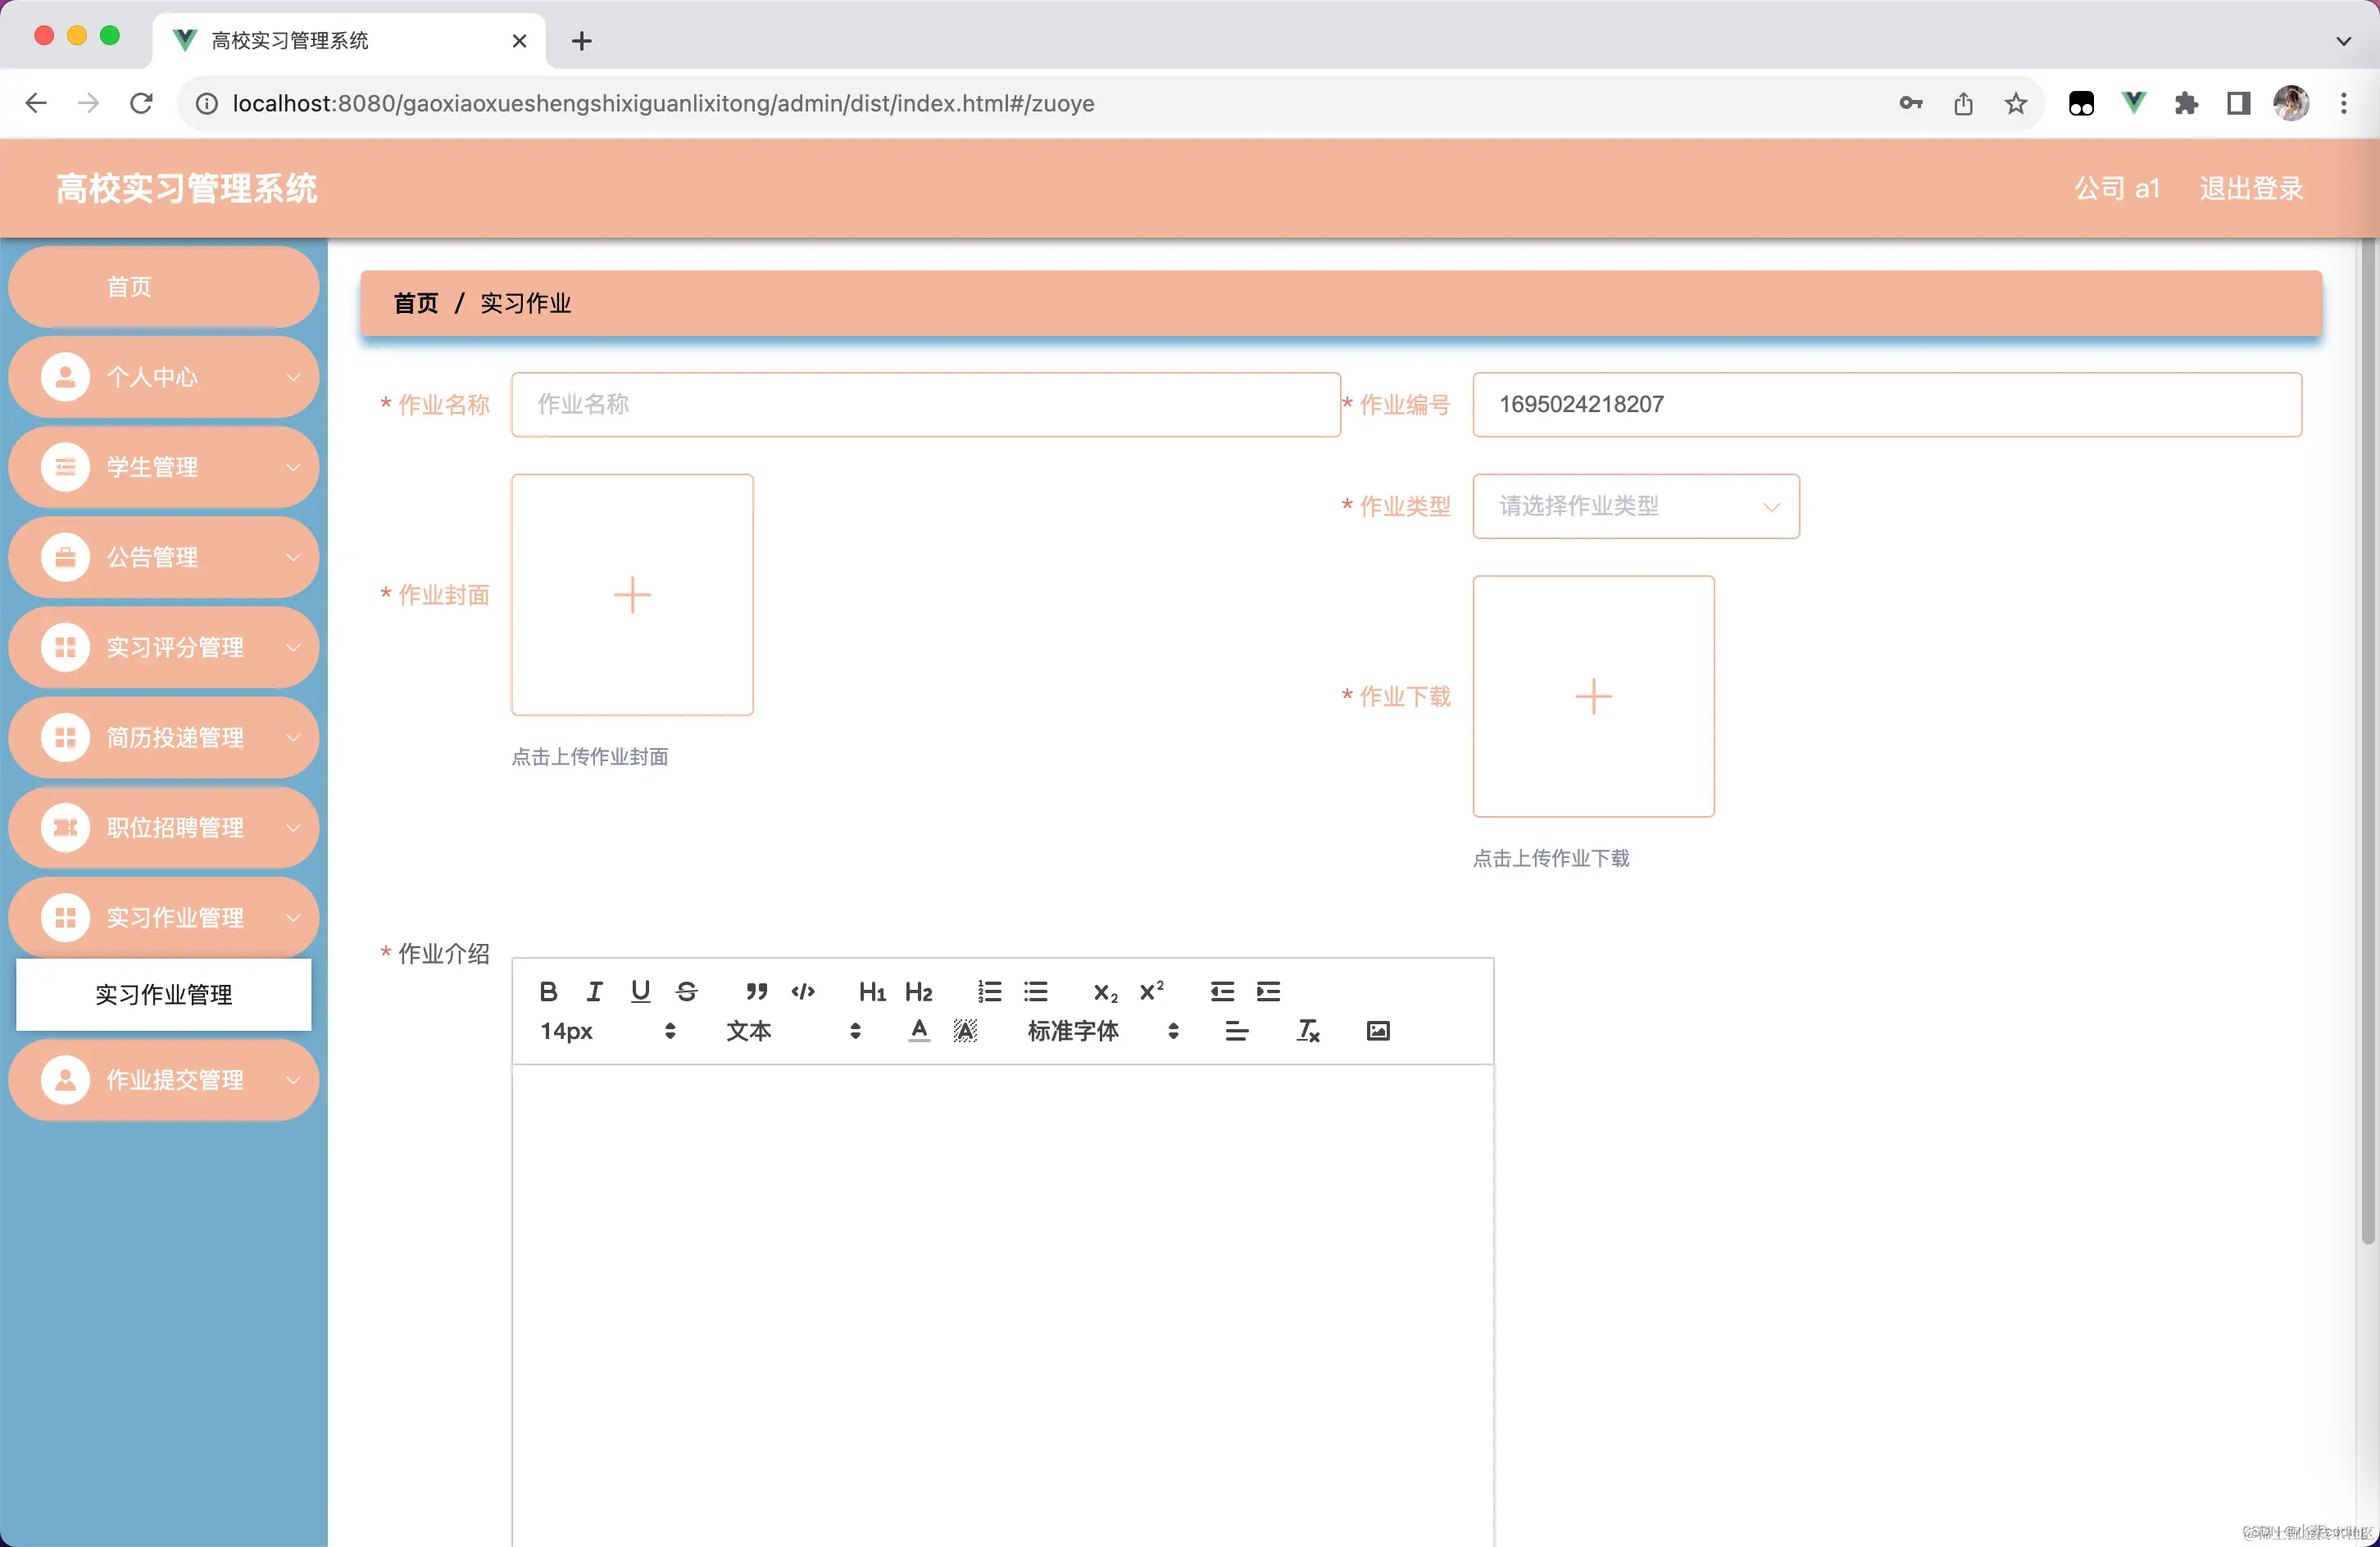Apply strikethrough in editor toolbar
Viewport: 2380px width, 1547px height.
click(x=686, y=991)
